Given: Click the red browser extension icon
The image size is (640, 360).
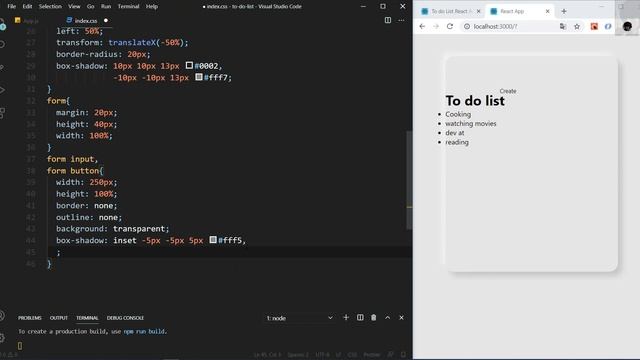Looking at the screenshot, I should pyautogui.click(x=594, y=27).
